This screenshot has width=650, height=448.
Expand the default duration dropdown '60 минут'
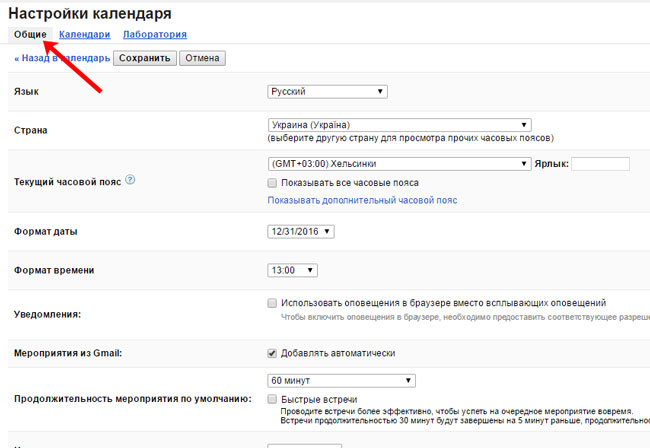(341, 380)
